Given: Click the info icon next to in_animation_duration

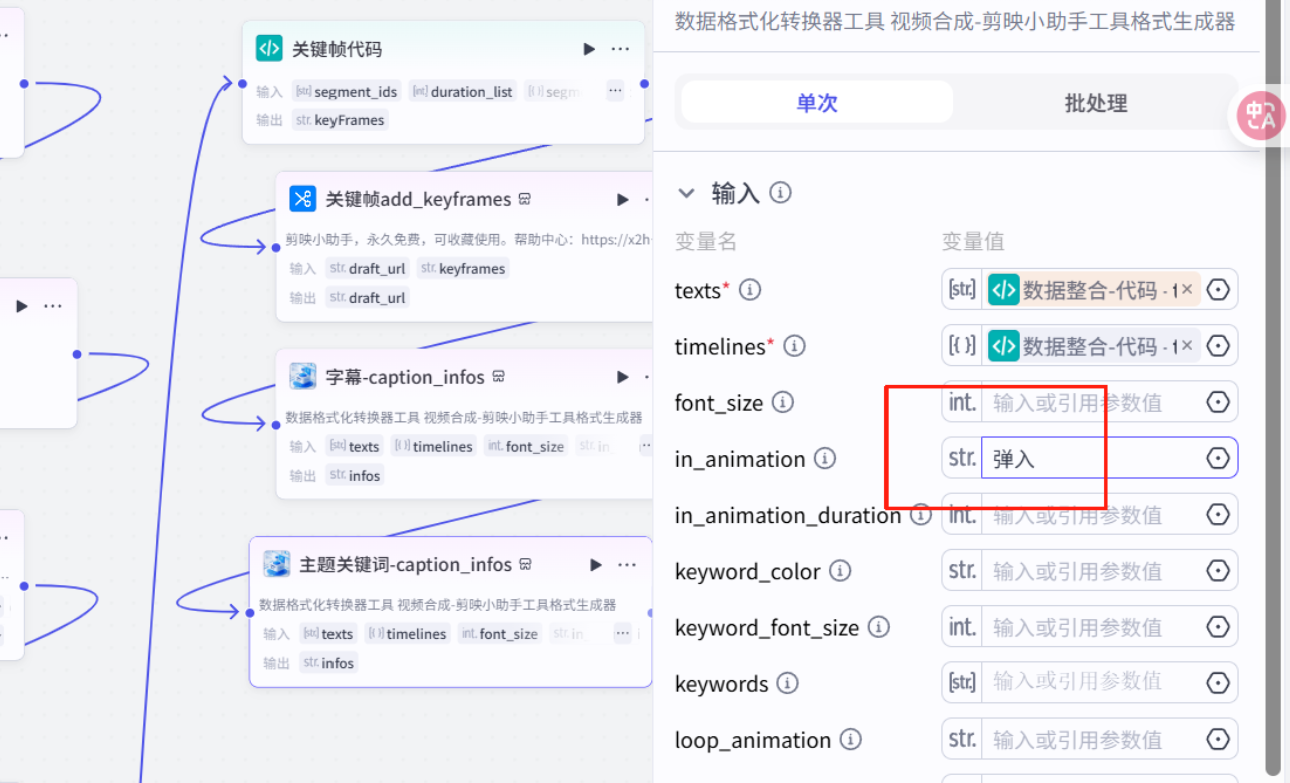Looking at the screenshot, I should coord(919,514).
